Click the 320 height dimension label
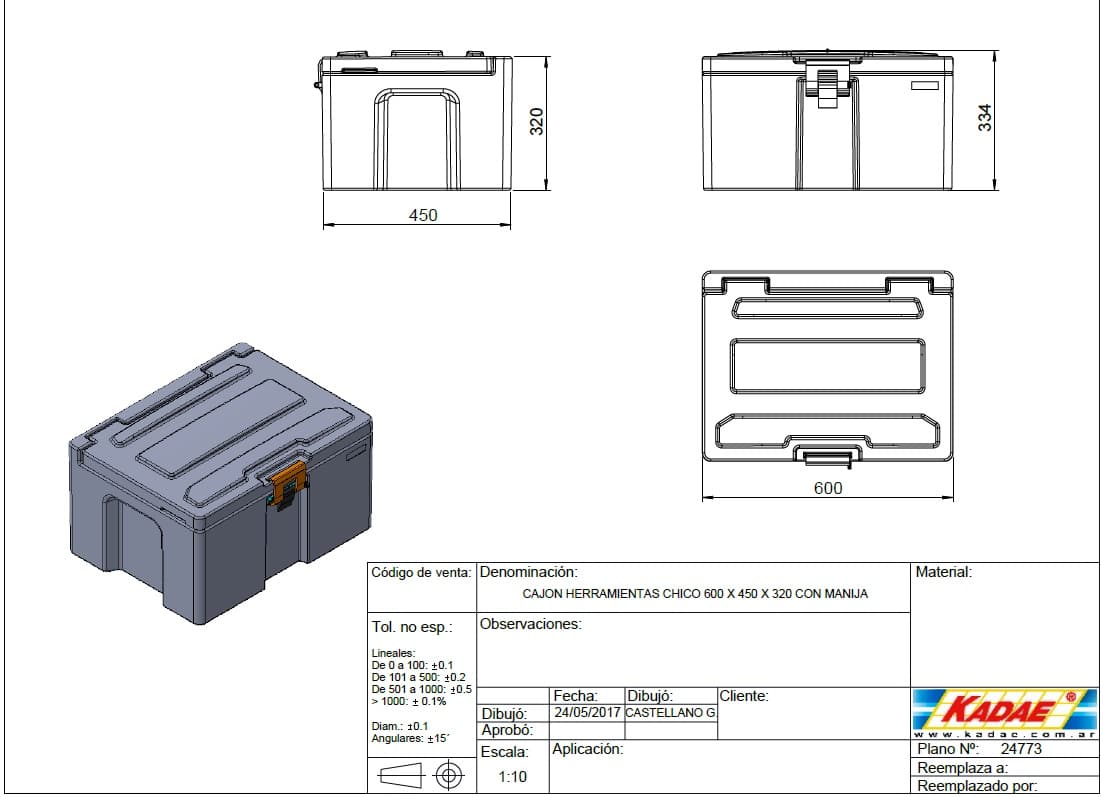This screenshot has width=1103, height=797. click(536, 121)
